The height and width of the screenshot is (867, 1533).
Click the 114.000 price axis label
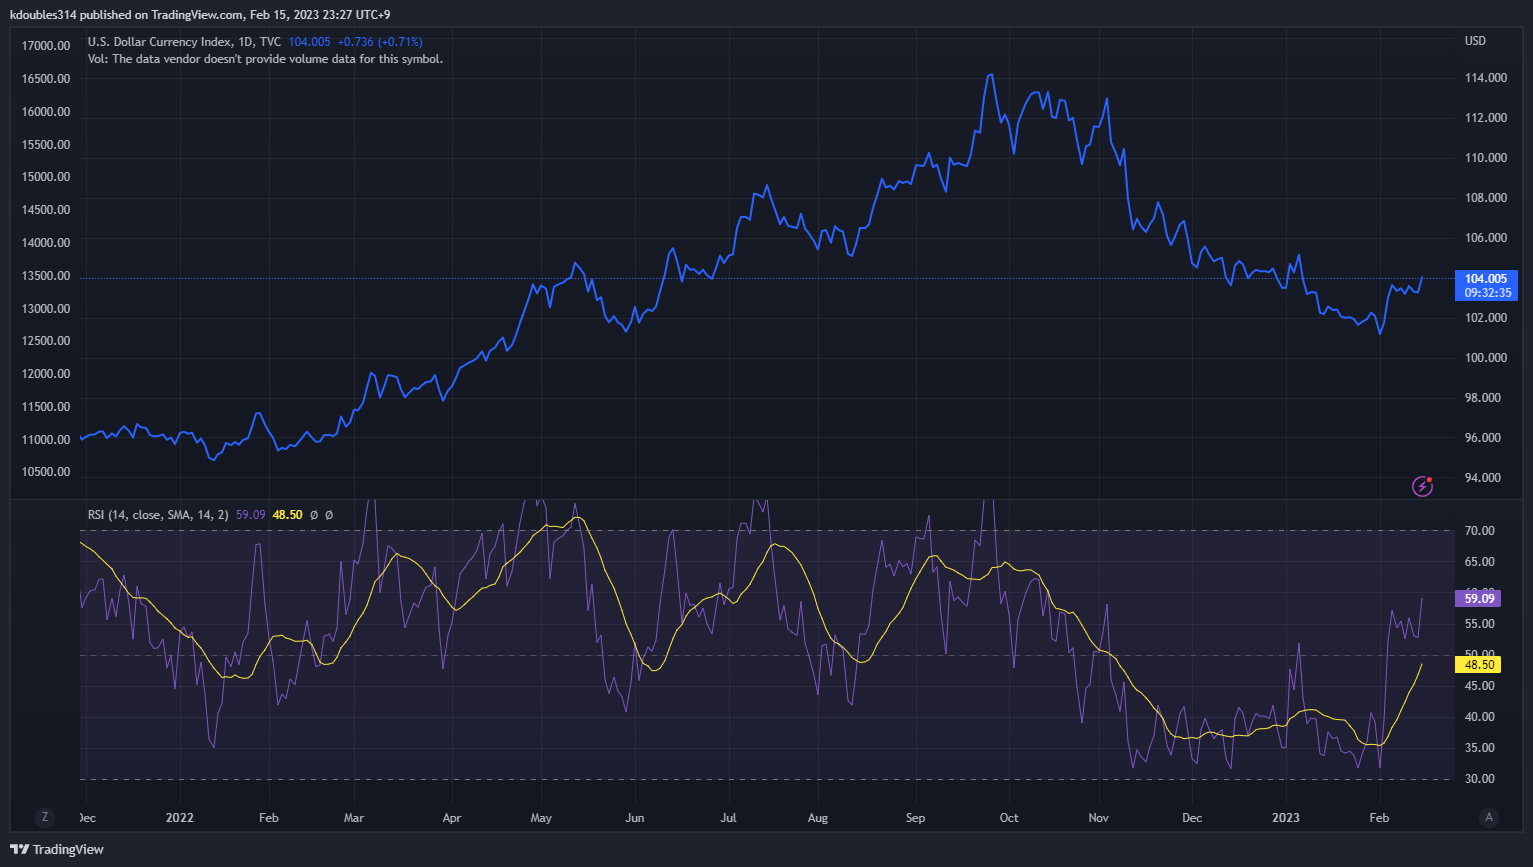point(1485,78)
